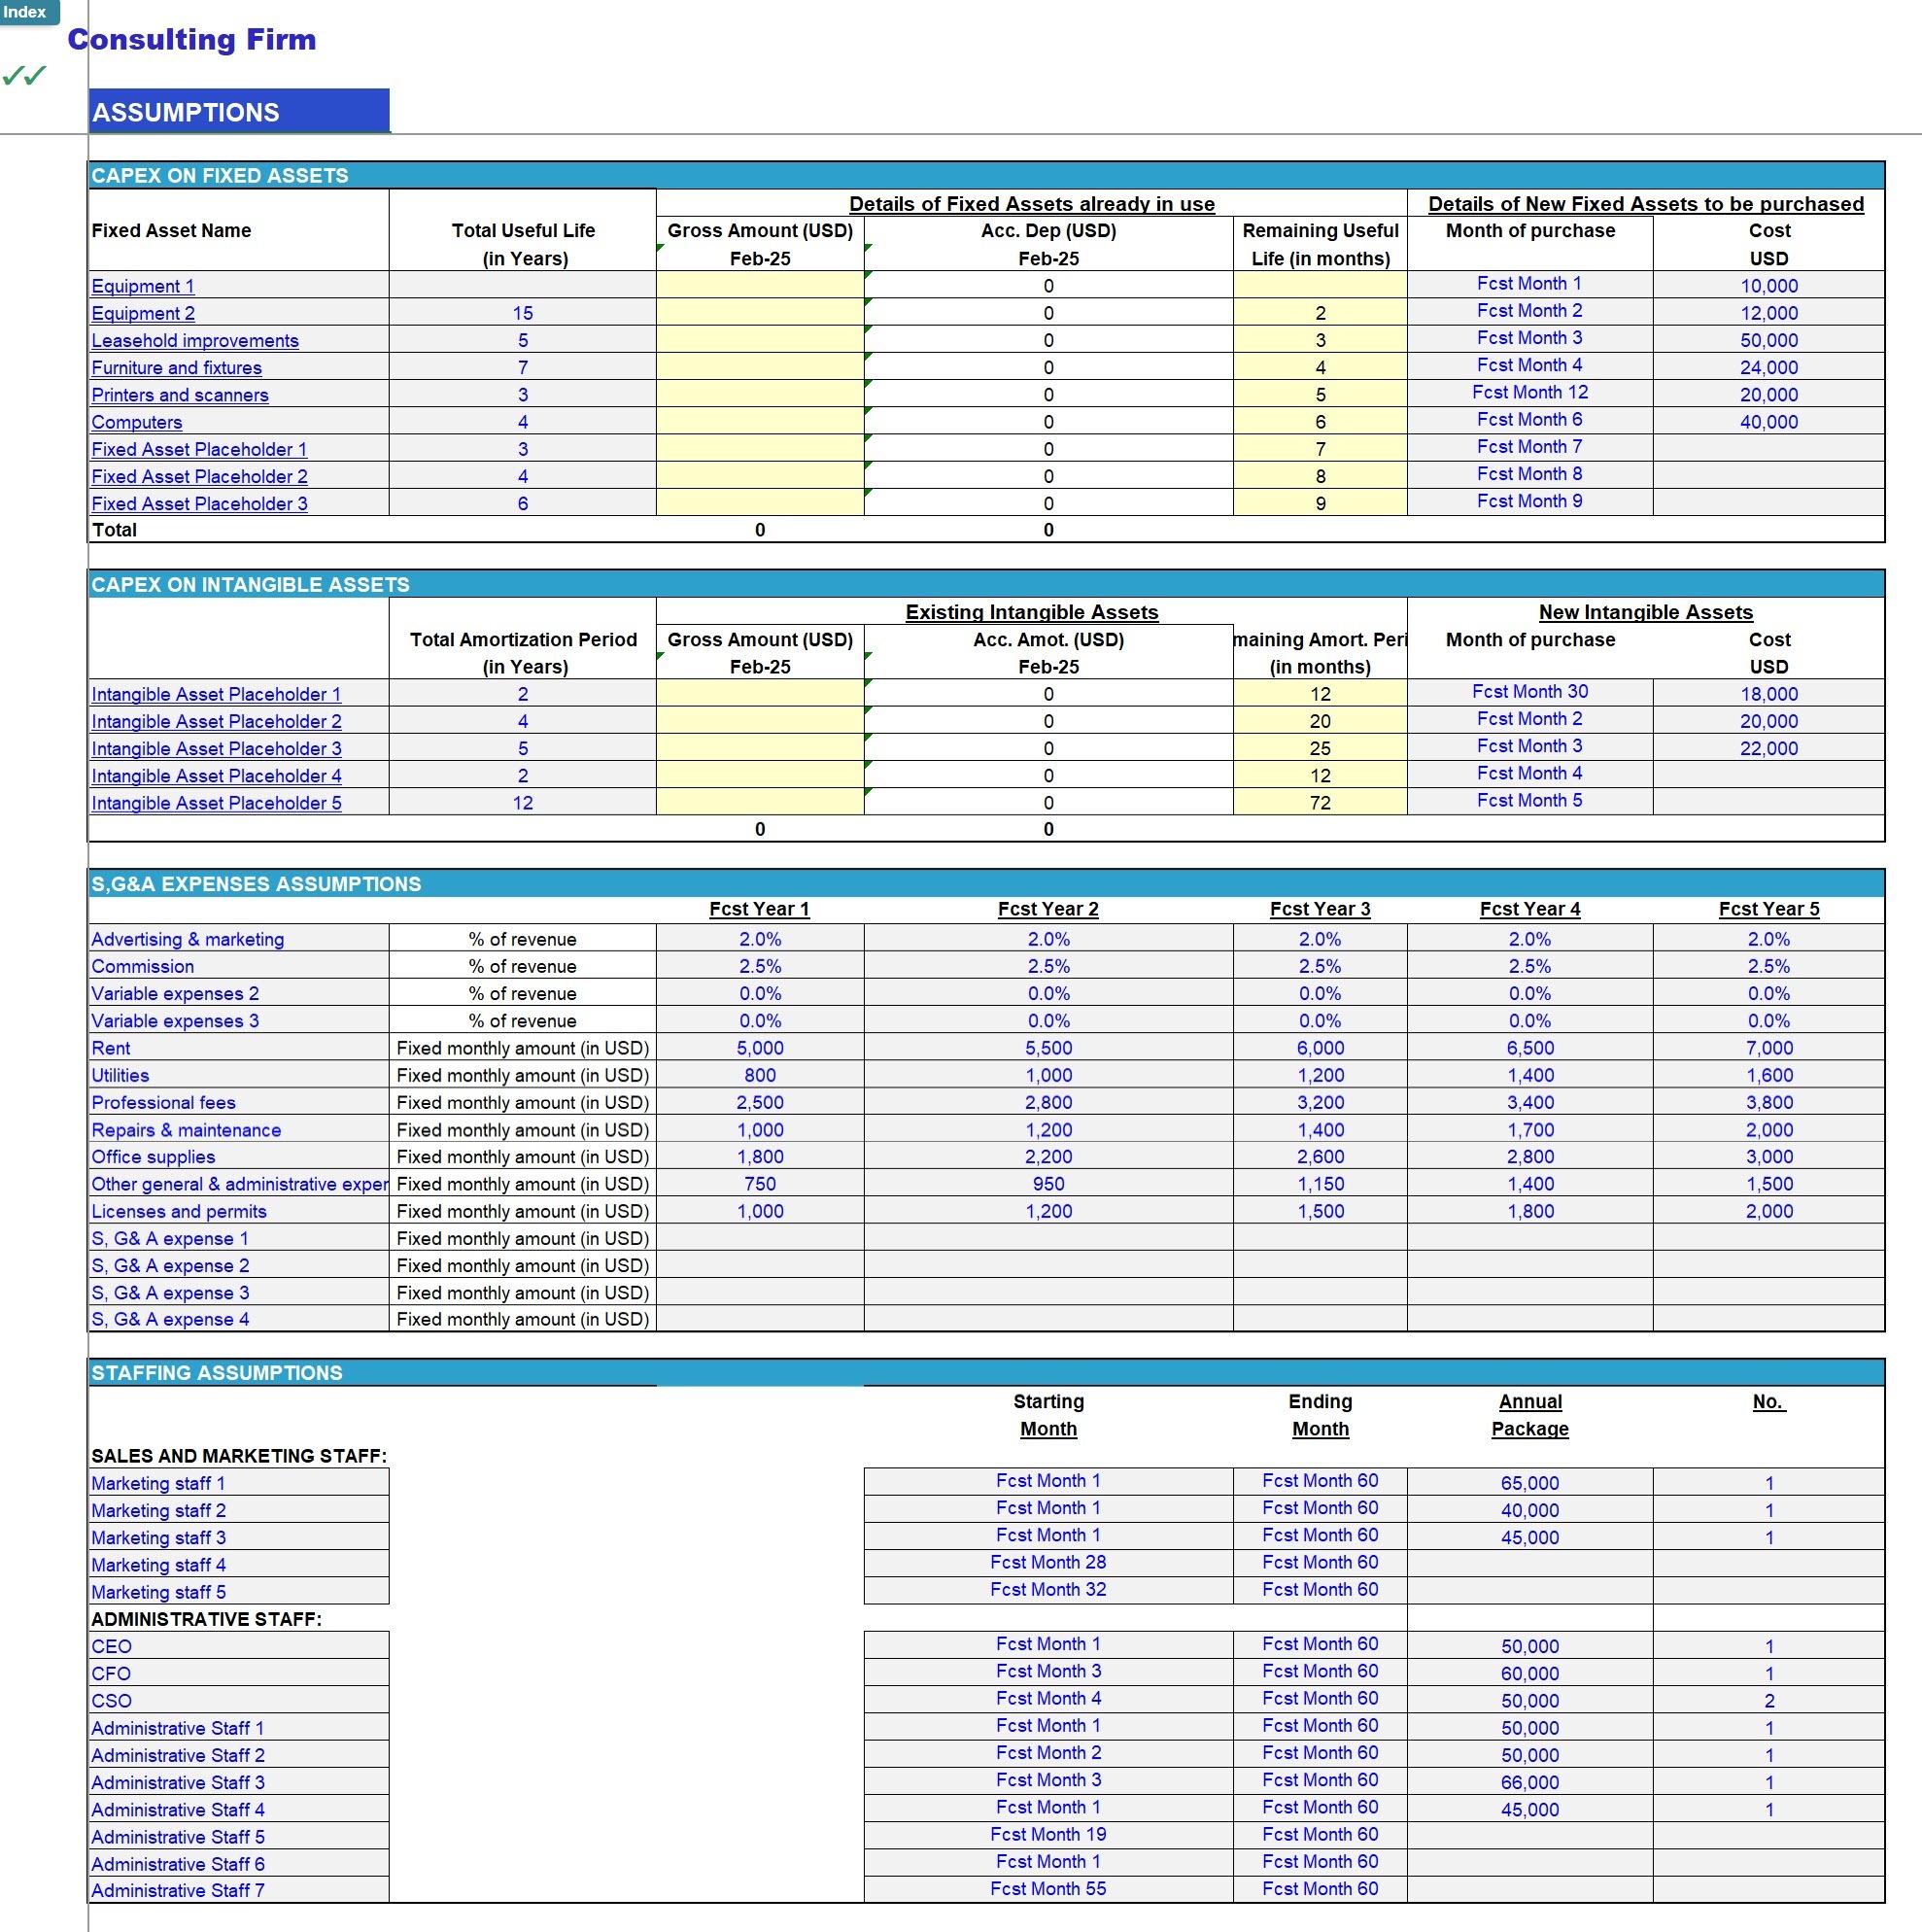The height and width of the screenshot is (1932, 1922).
Task: Open the Equipment 2 link
Action: point(143,313)
